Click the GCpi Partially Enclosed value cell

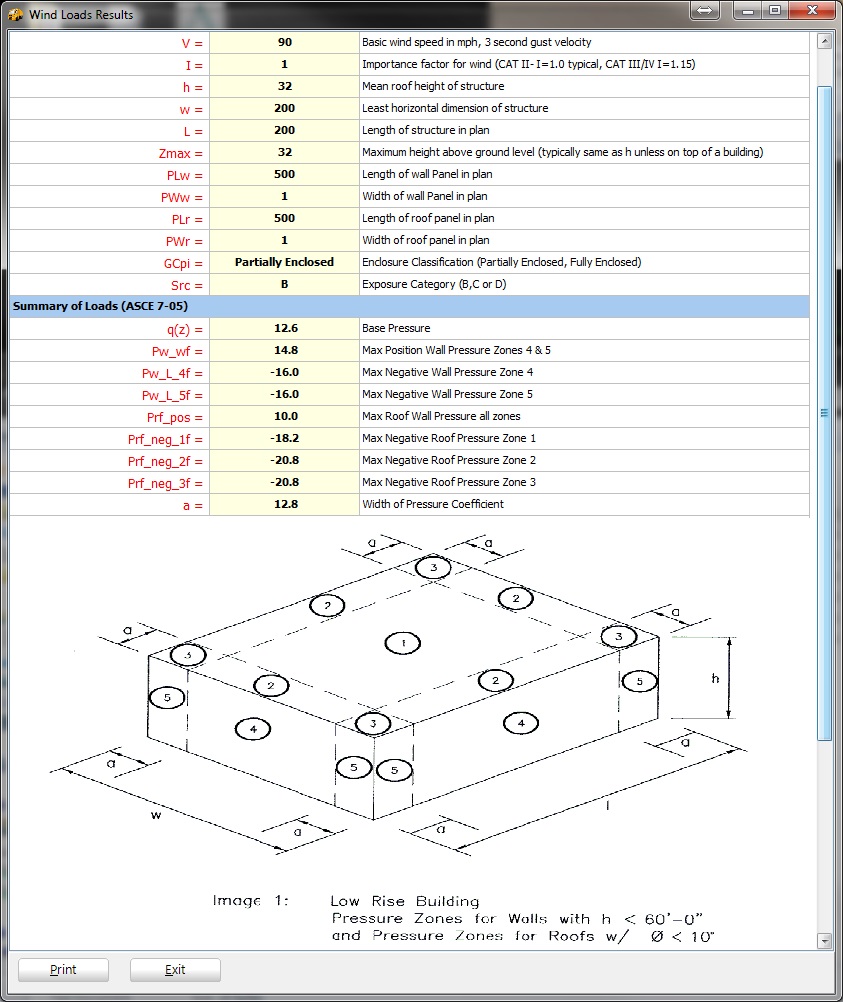click(x=284, y=262)
